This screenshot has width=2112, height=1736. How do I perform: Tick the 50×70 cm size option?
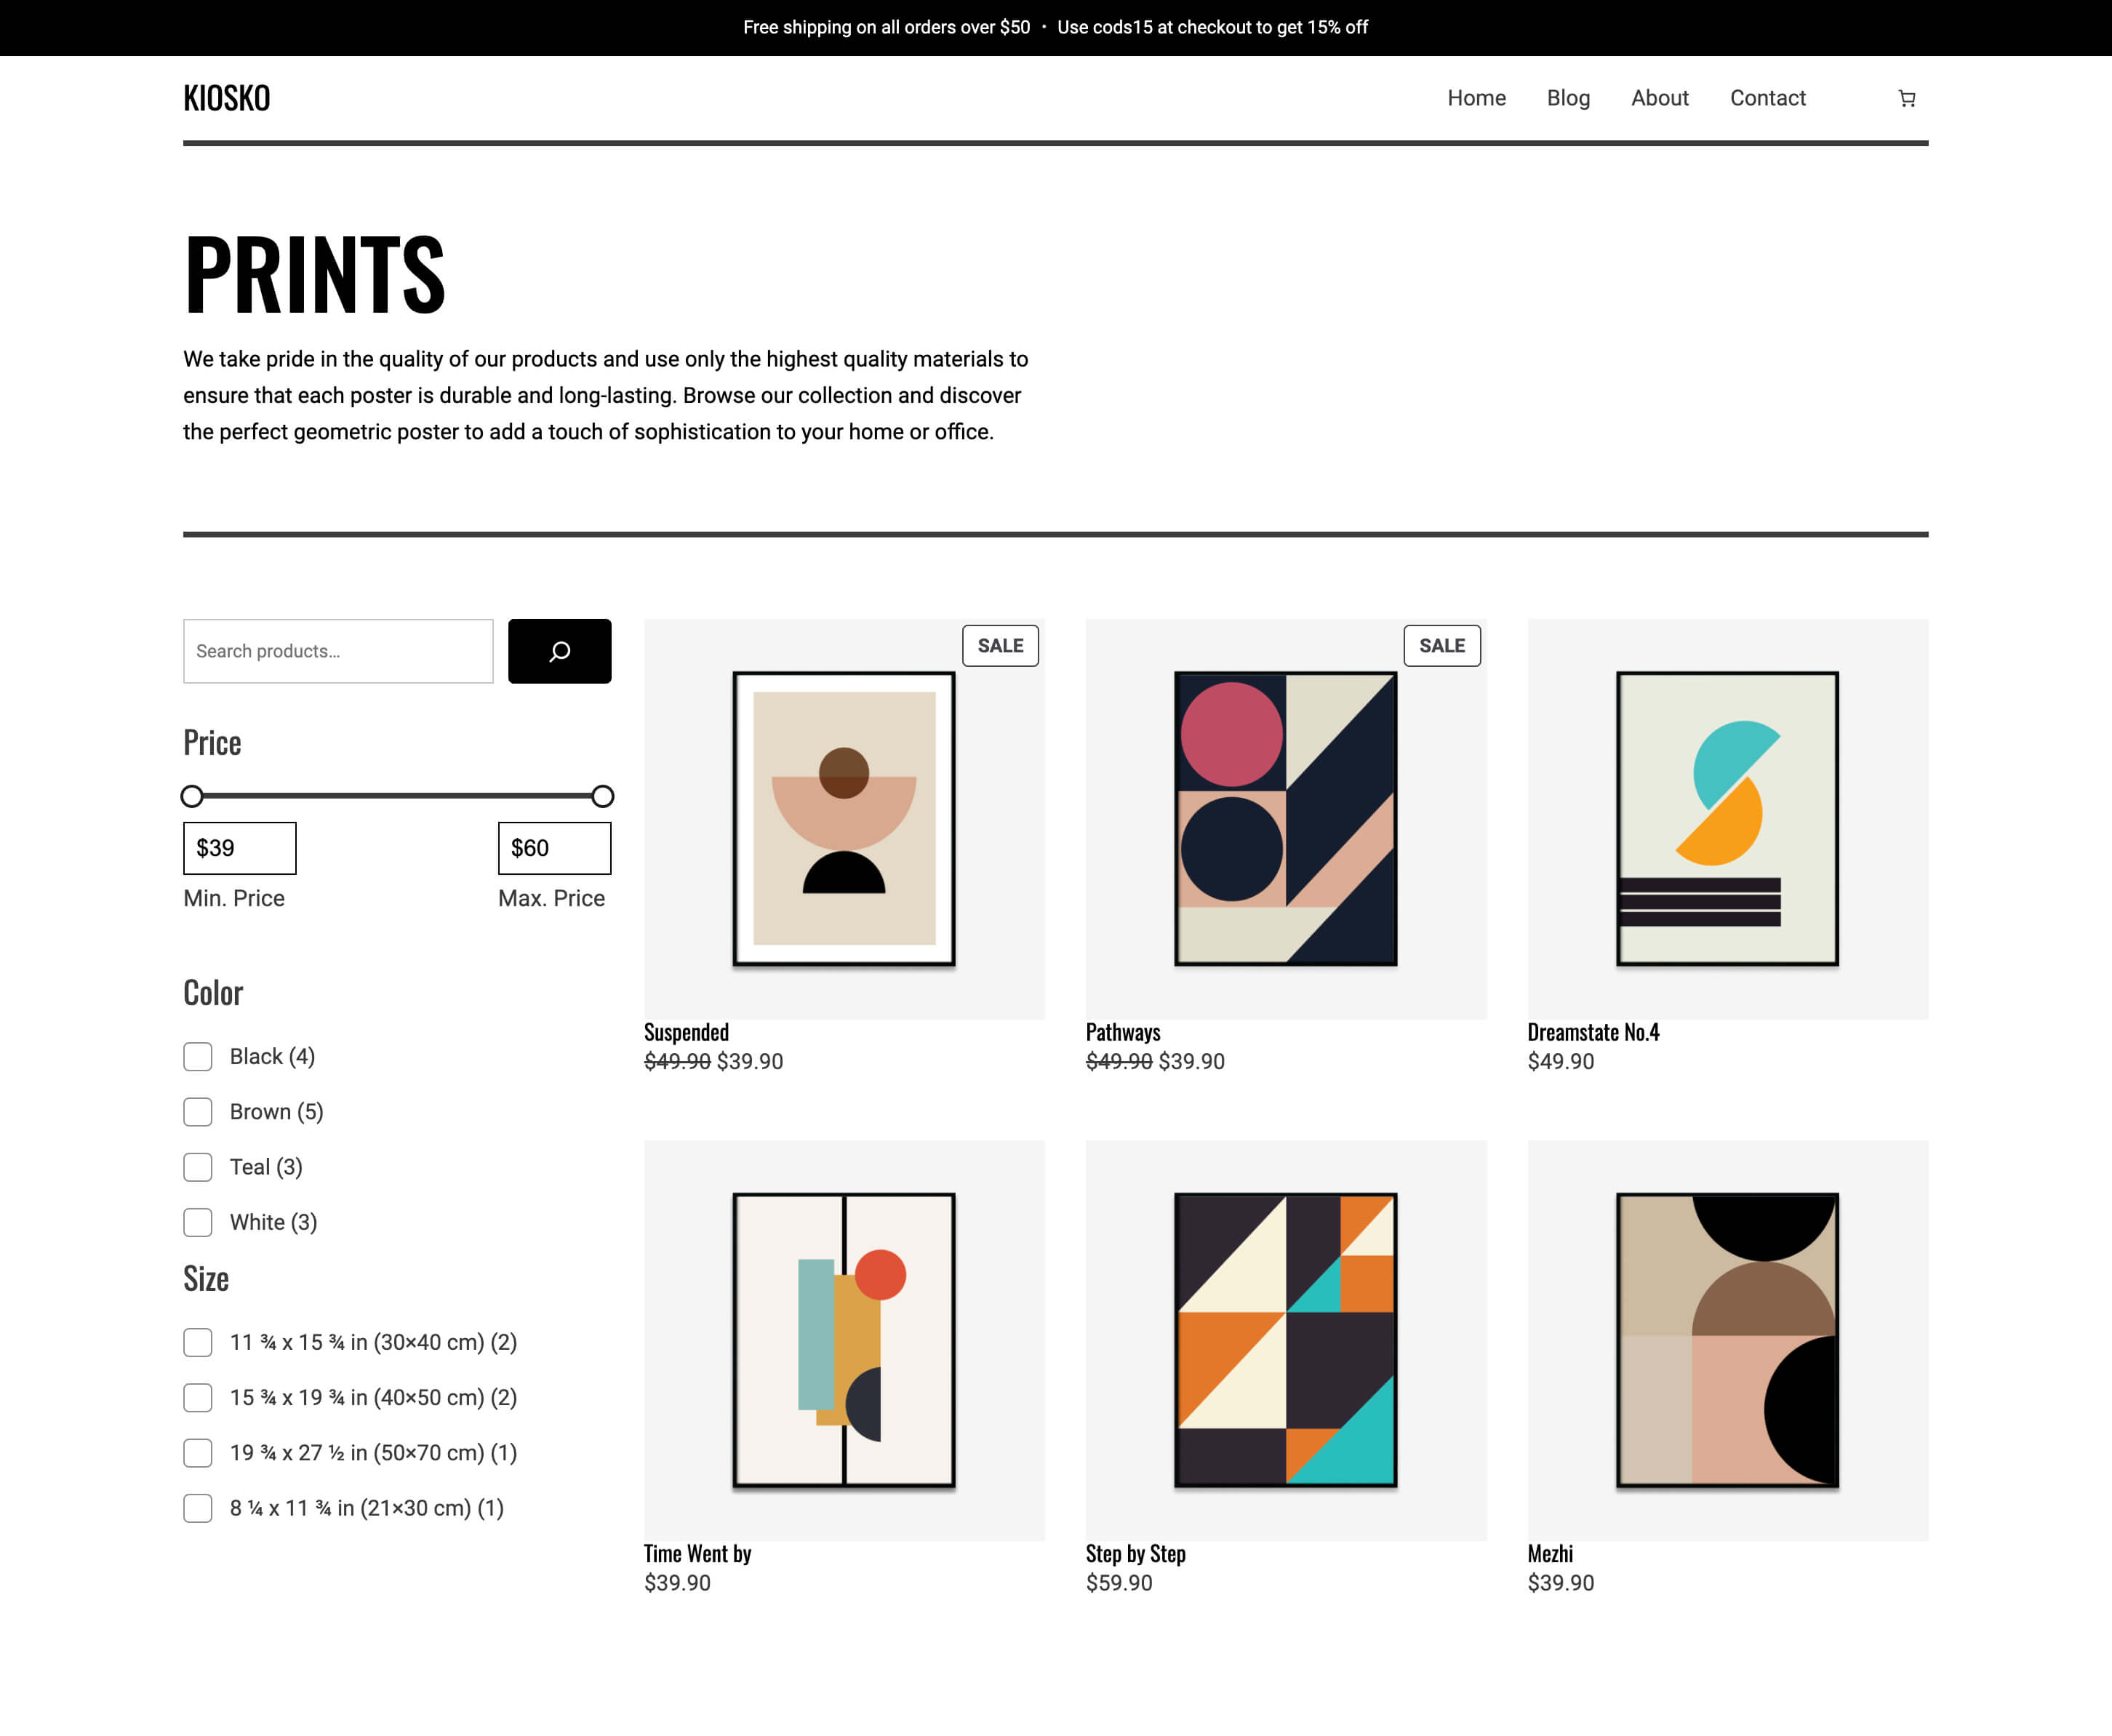(198, 1452)
